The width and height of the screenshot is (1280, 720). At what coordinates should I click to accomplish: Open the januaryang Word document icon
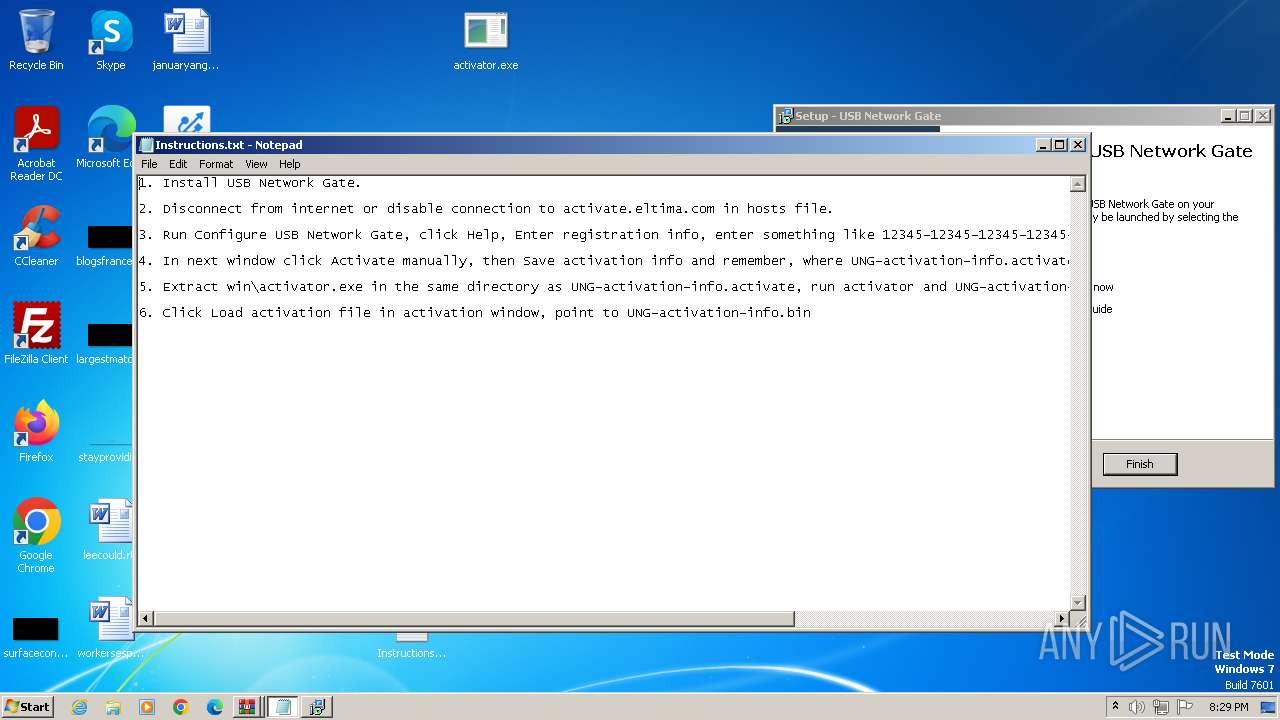click(x=186, y=40)
